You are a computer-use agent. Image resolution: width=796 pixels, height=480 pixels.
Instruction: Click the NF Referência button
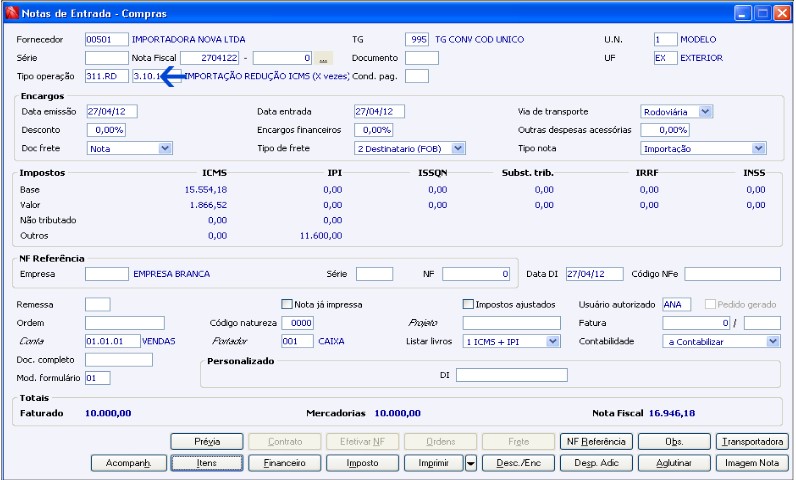[596, 441]
